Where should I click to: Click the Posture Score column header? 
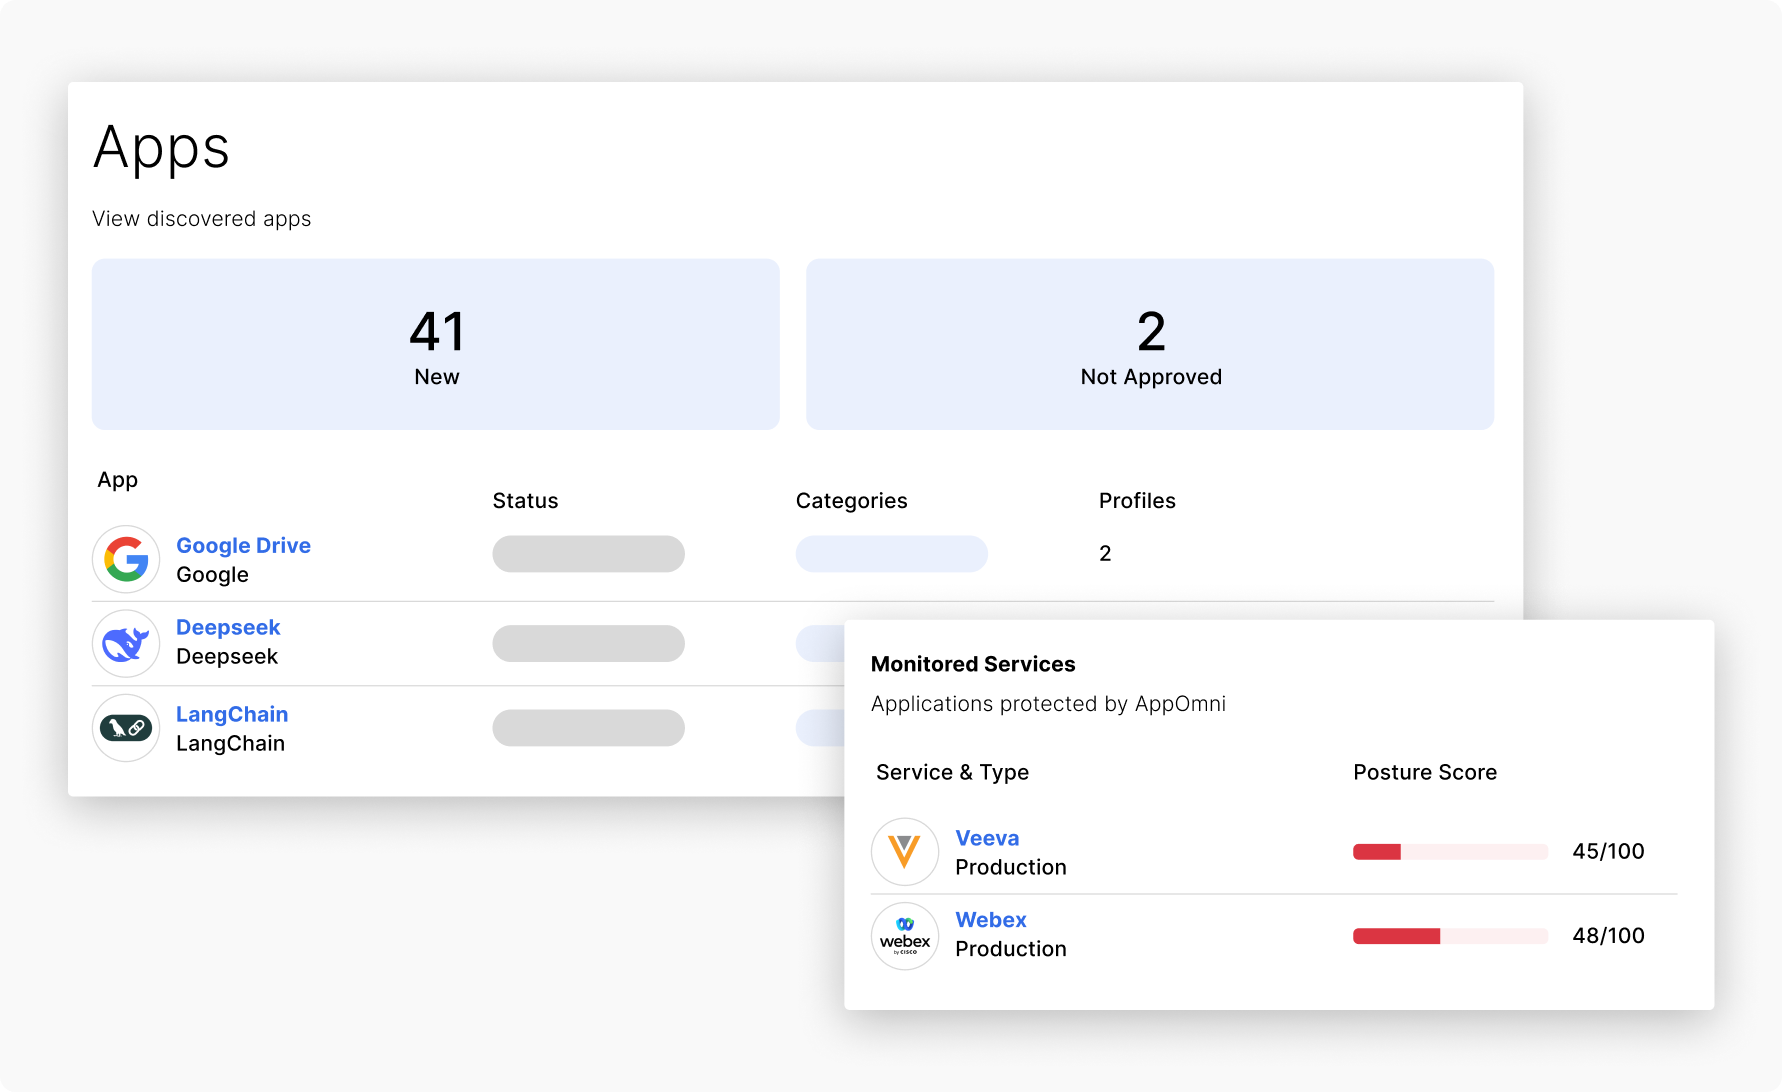tap(1424, 772)
